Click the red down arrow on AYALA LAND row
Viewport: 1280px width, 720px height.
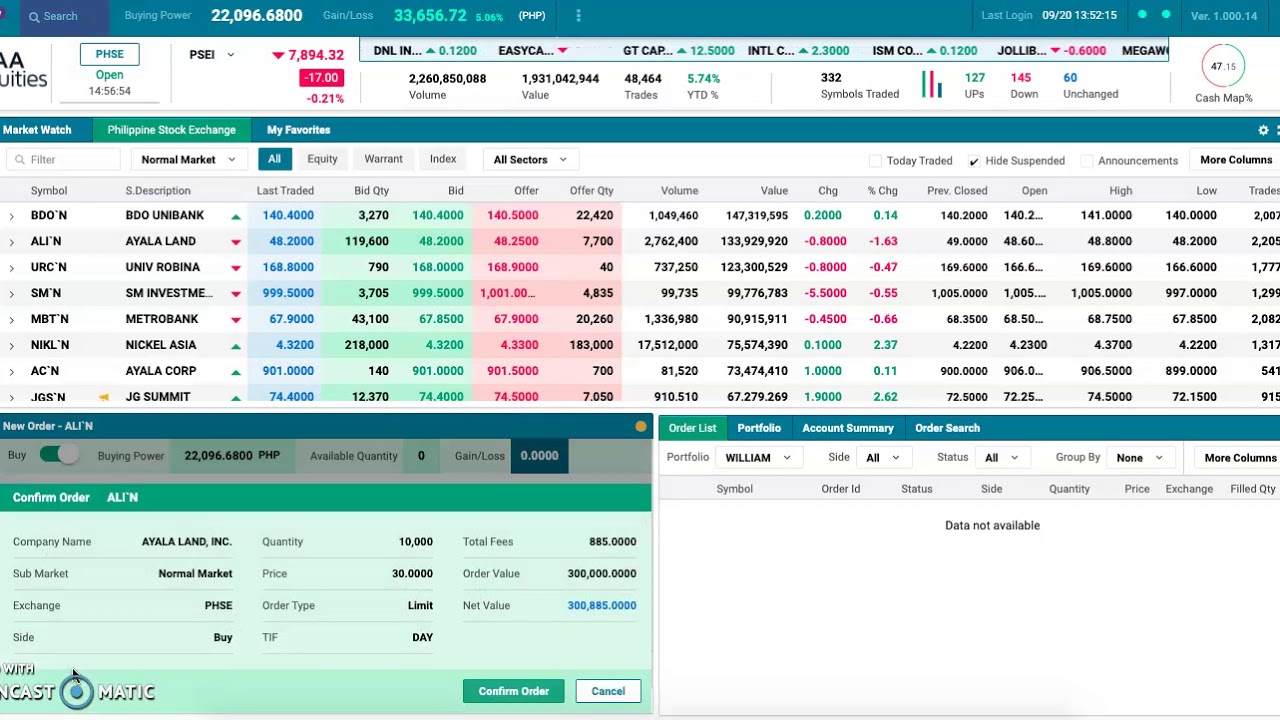(x=236, y=242)
